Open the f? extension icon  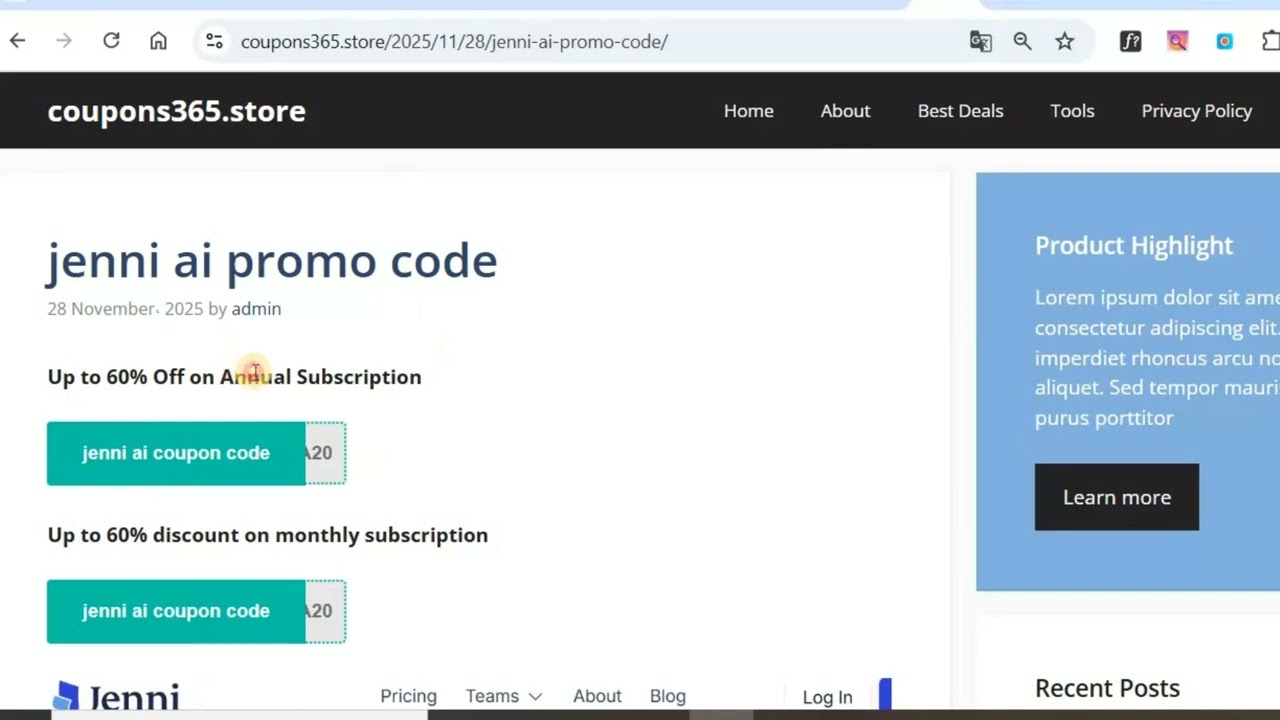(1130, 41)
